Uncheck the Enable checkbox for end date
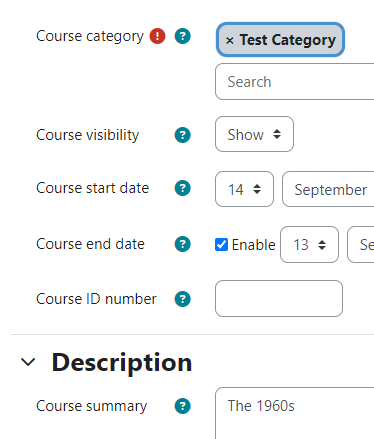 tap(221, 244)
